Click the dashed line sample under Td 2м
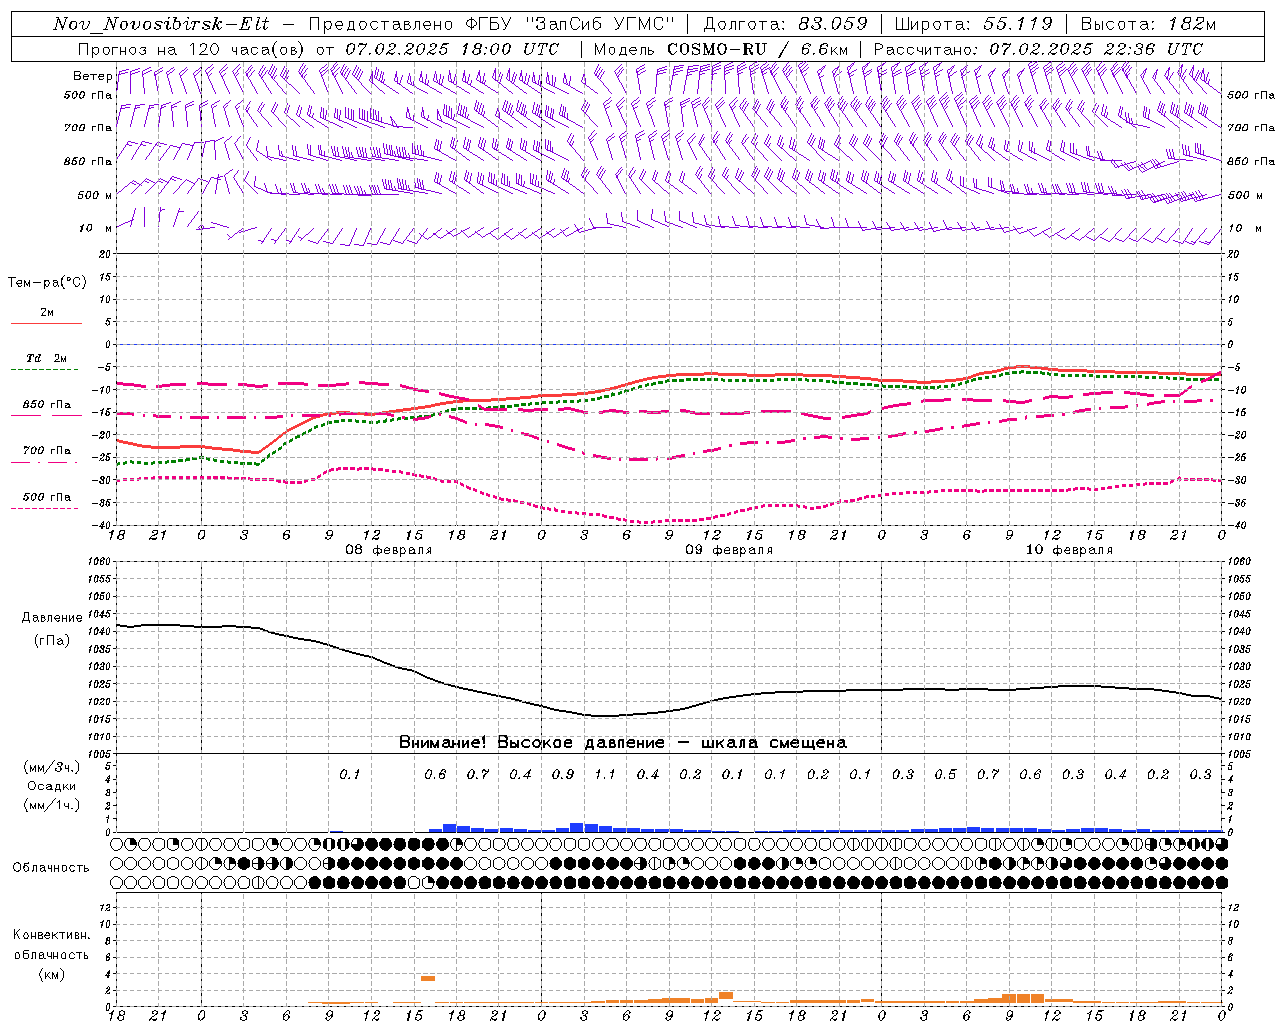Image resolution: width=1280 pixels, height=1024 pixels. (x=46, y=369)
